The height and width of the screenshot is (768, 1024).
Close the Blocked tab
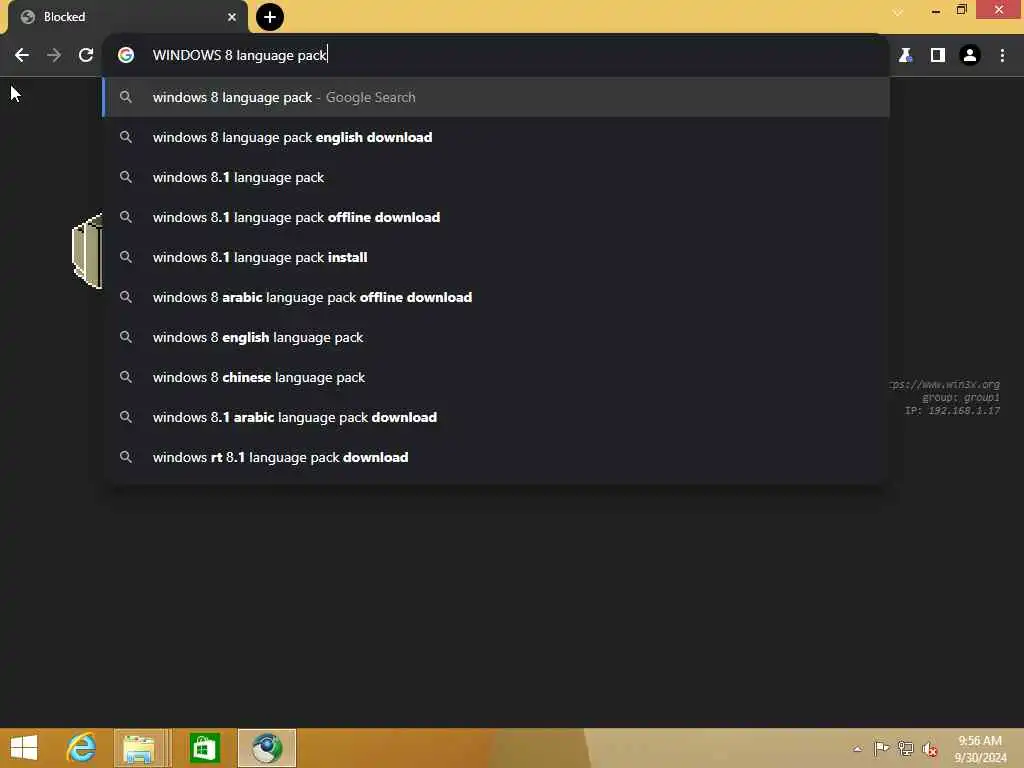pyautogui.click(x=232, y=17)
